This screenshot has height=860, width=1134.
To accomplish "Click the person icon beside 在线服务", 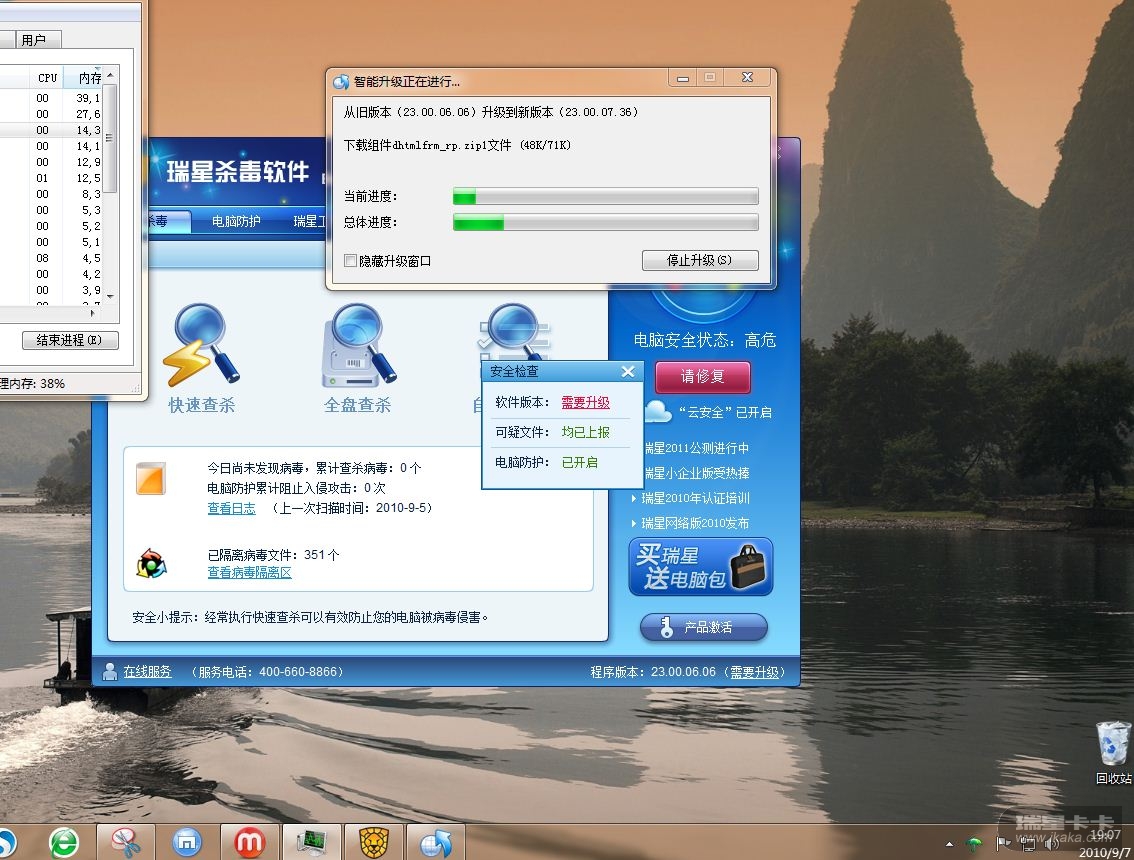I will (x=110, y=671).
